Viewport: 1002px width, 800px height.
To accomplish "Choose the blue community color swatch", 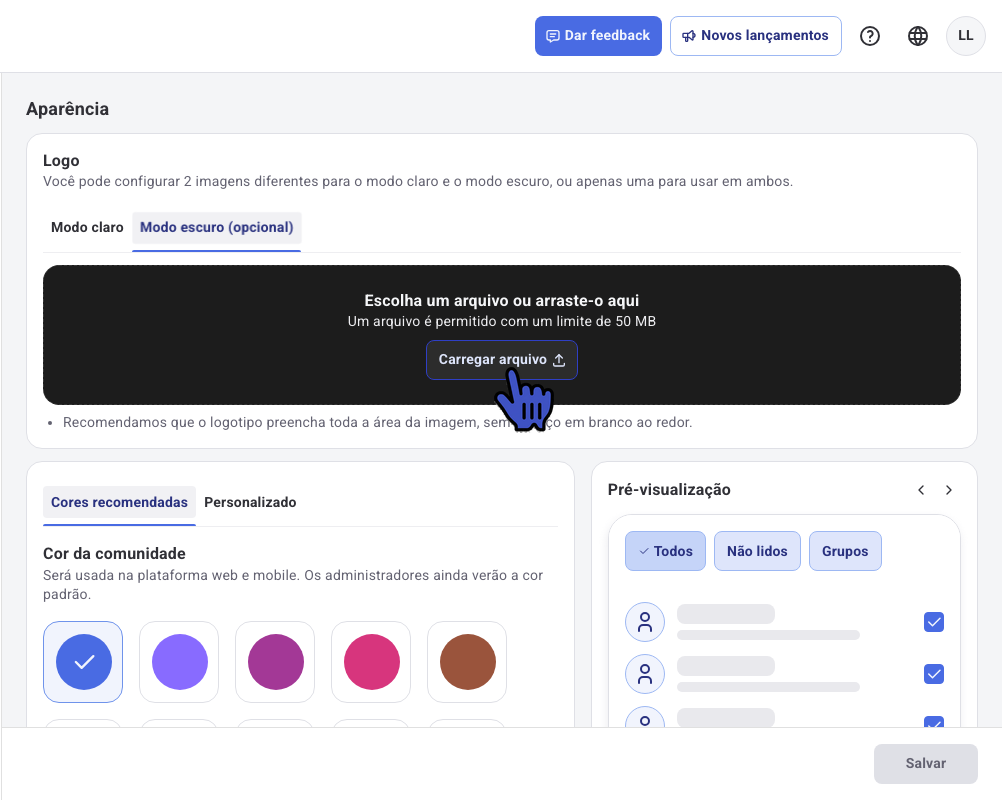I will [83, 661].
